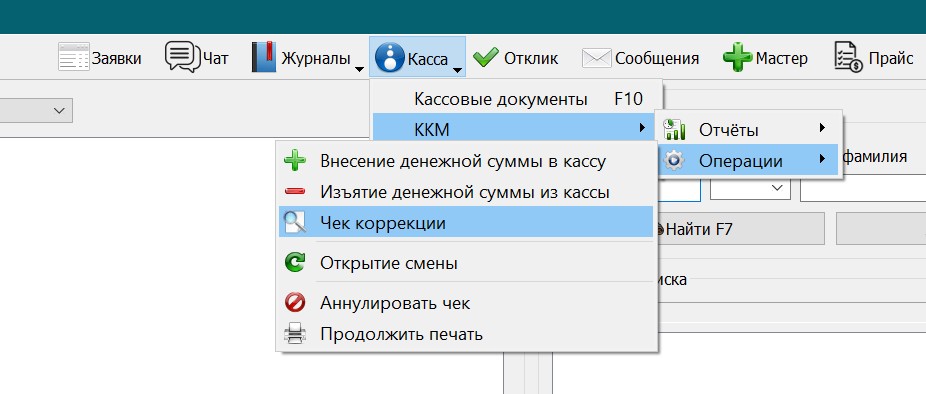926x394 pixels.
Task: Click magnifier icon beside Чек коррекции
Action: [x=295, y=222]
